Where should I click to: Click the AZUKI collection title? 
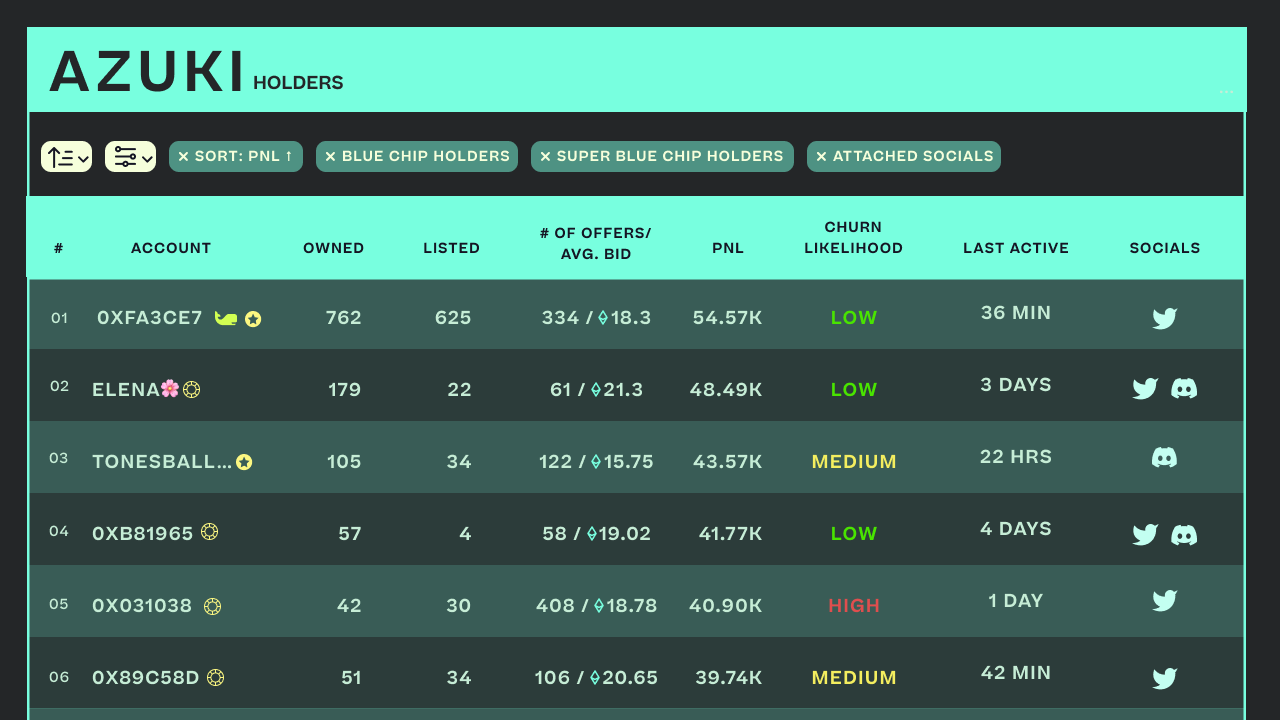(x=147, y=72)
